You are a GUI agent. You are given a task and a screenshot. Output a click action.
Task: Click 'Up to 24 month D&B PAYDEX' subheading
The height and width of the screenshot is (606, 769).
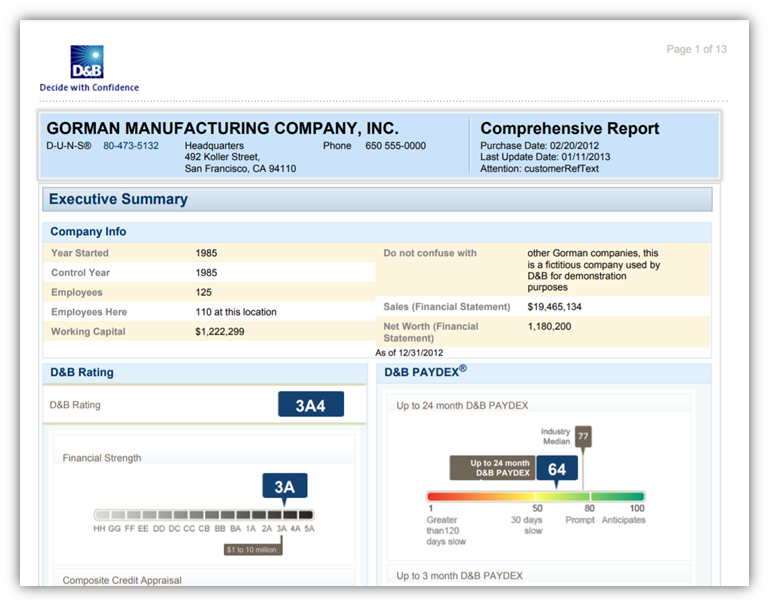coord(462,405)
